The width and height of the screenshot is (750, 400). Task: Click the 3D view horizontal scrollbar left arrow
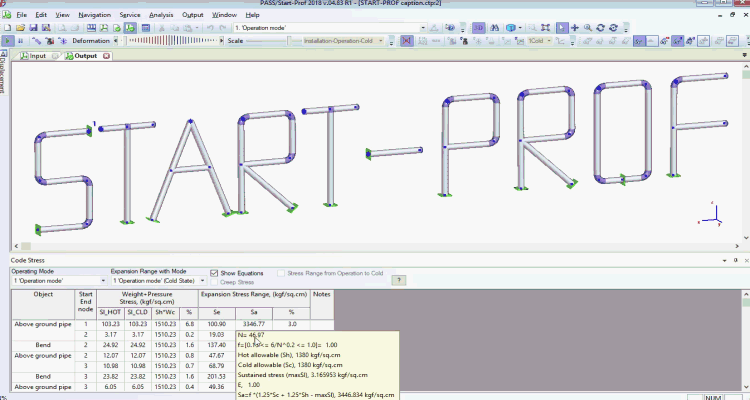[x=16, y=246]
